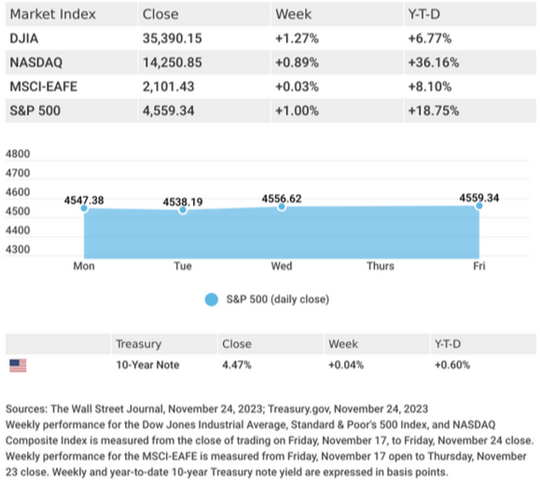Click the Week header in market table
This screenshot has height=487, width=540.
pyautogui.click(x=293, y=14)
